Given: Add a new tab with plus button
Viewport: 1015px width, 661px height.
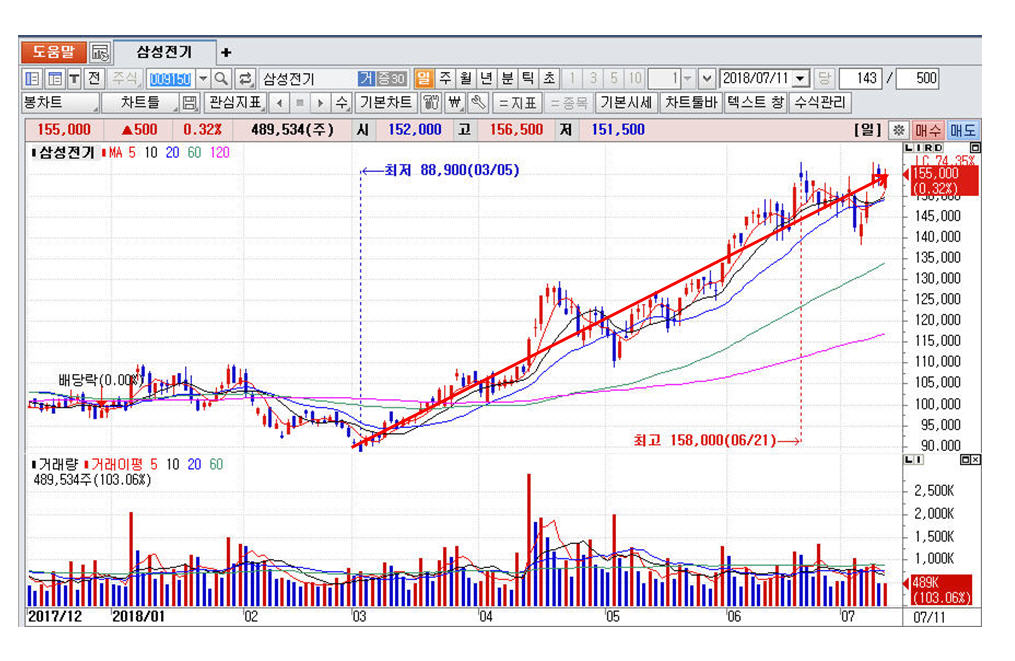Looking at the screenshot, I should pyautogui.click(x=226, y=53).
